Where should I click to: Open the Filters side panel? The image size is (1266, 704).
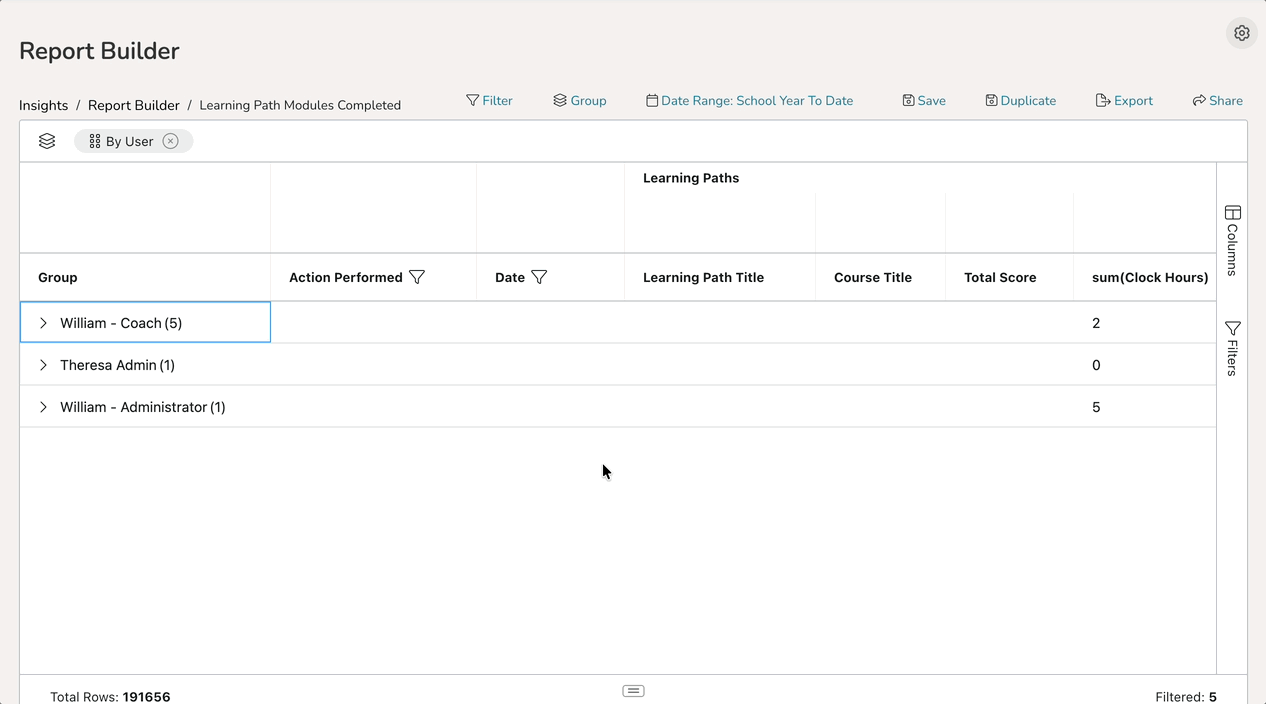coord(1232,348)
